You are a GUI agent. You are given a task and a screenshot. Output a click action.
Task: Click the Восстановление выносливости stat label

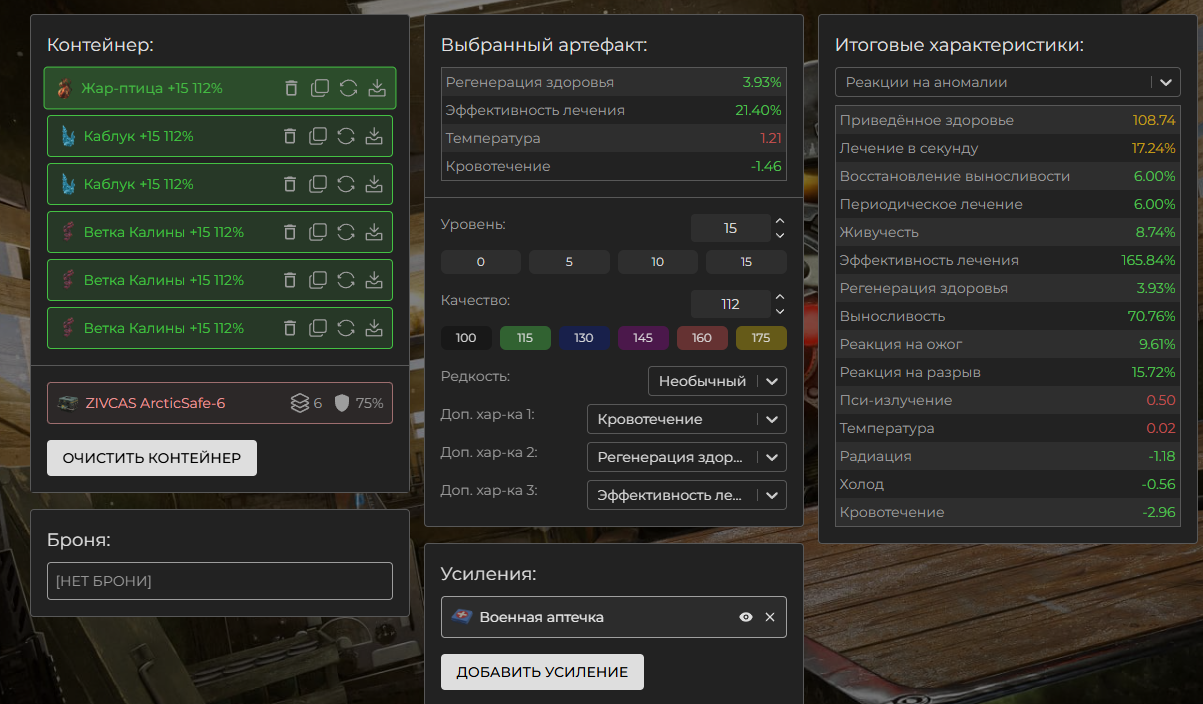coord(955,176)
